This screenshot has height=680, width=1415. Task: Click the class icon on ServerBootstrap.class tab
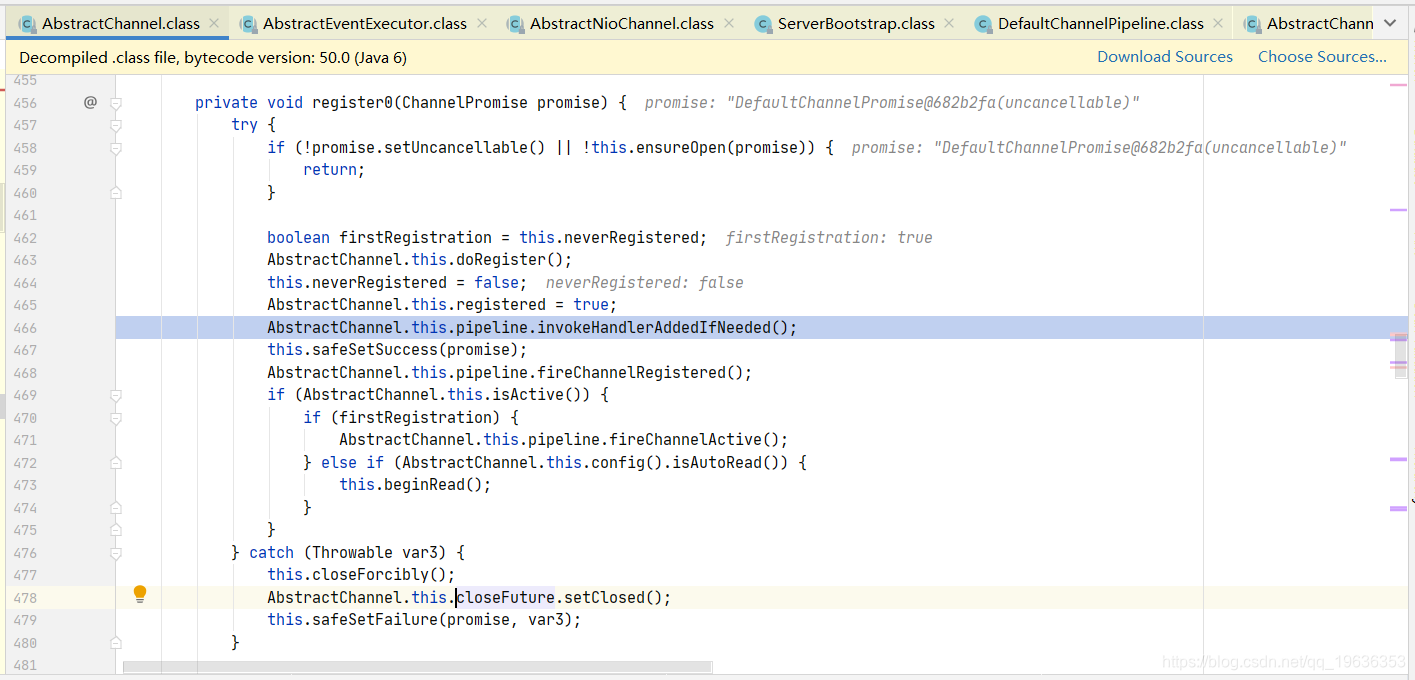763,24
